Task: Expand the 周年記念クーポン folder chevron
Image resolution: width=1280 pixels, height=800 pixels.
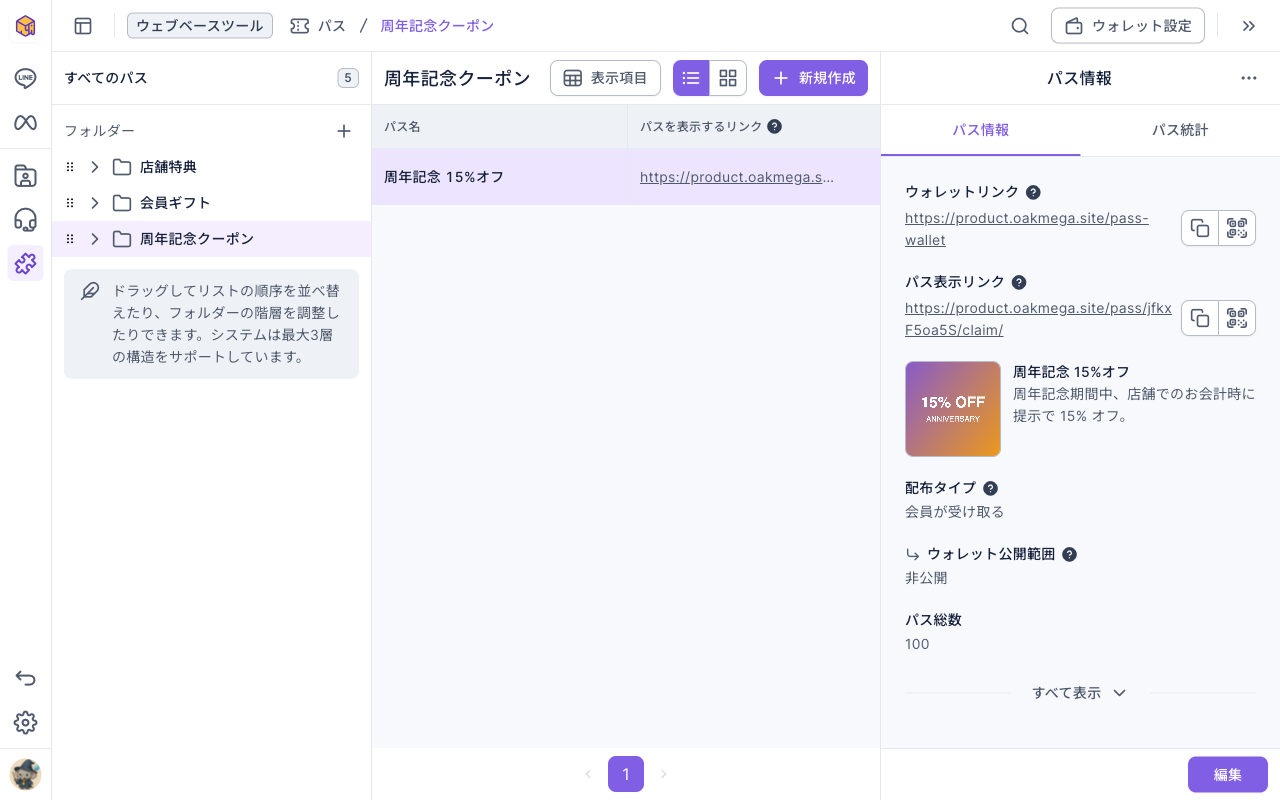Action: point(95,239)
